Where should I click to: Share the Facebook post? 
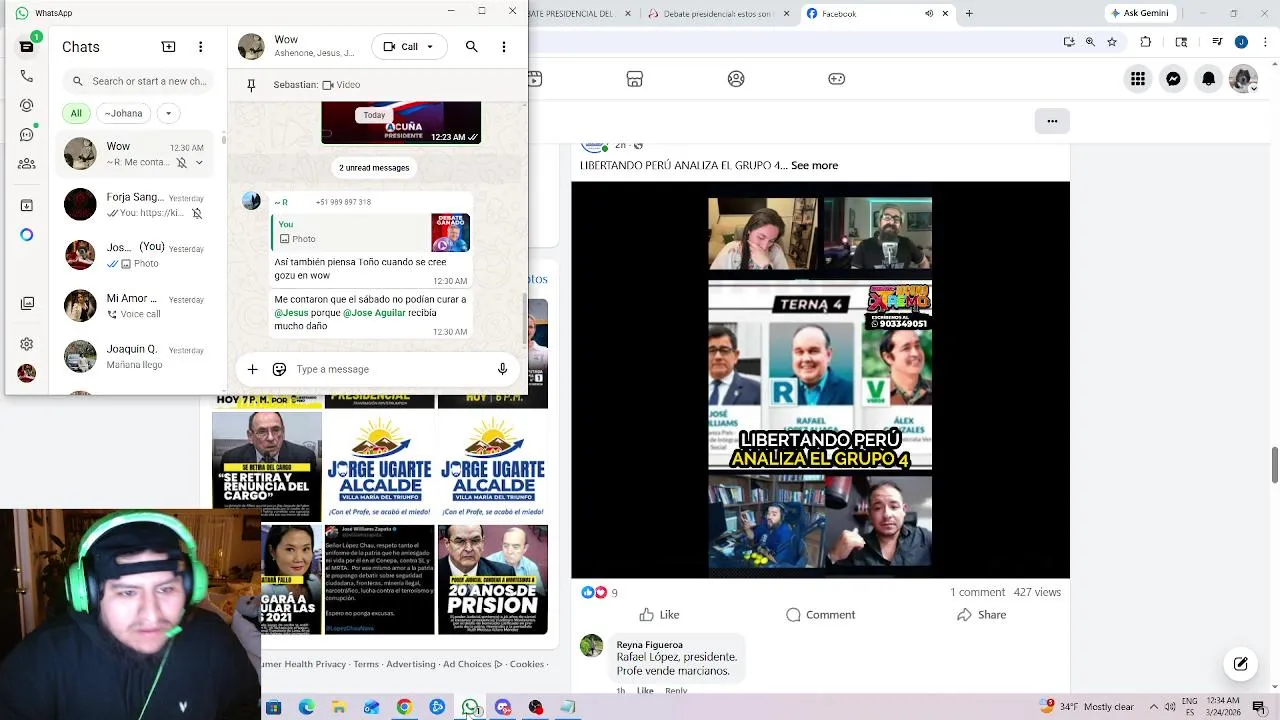coord(981,615)
